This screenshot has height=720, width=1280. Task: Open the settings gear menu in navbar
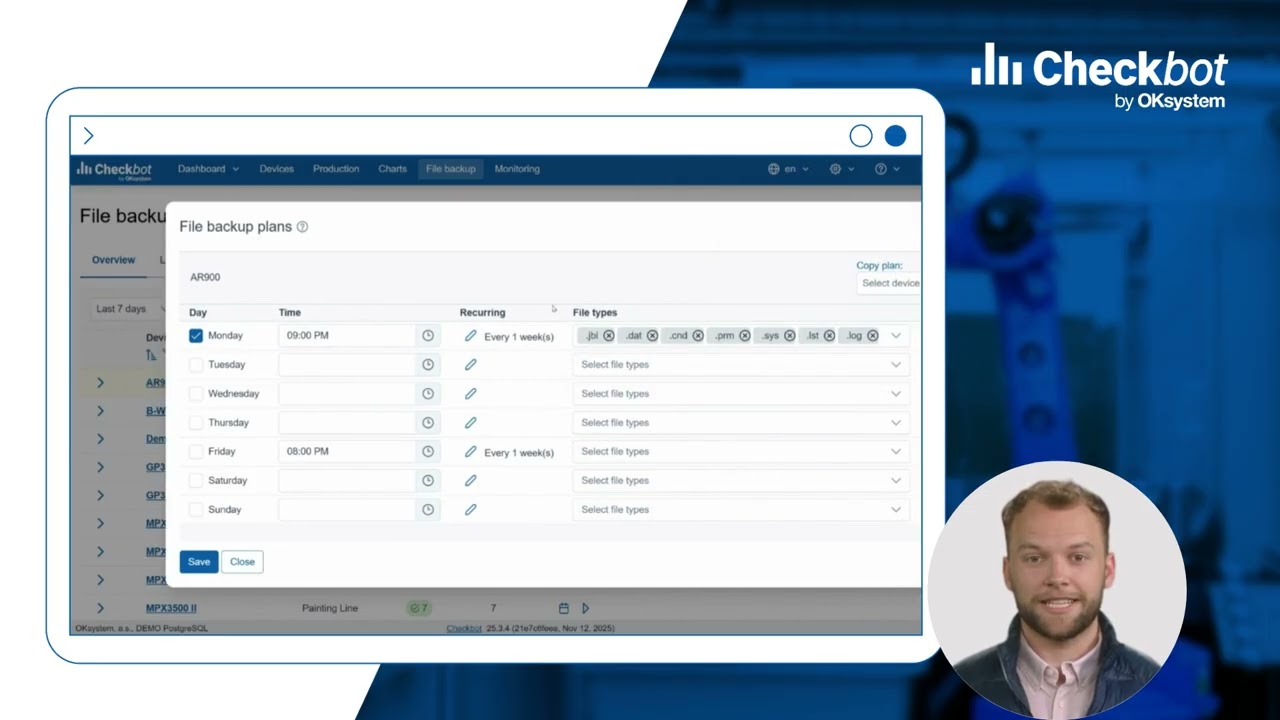pos(840,169)
